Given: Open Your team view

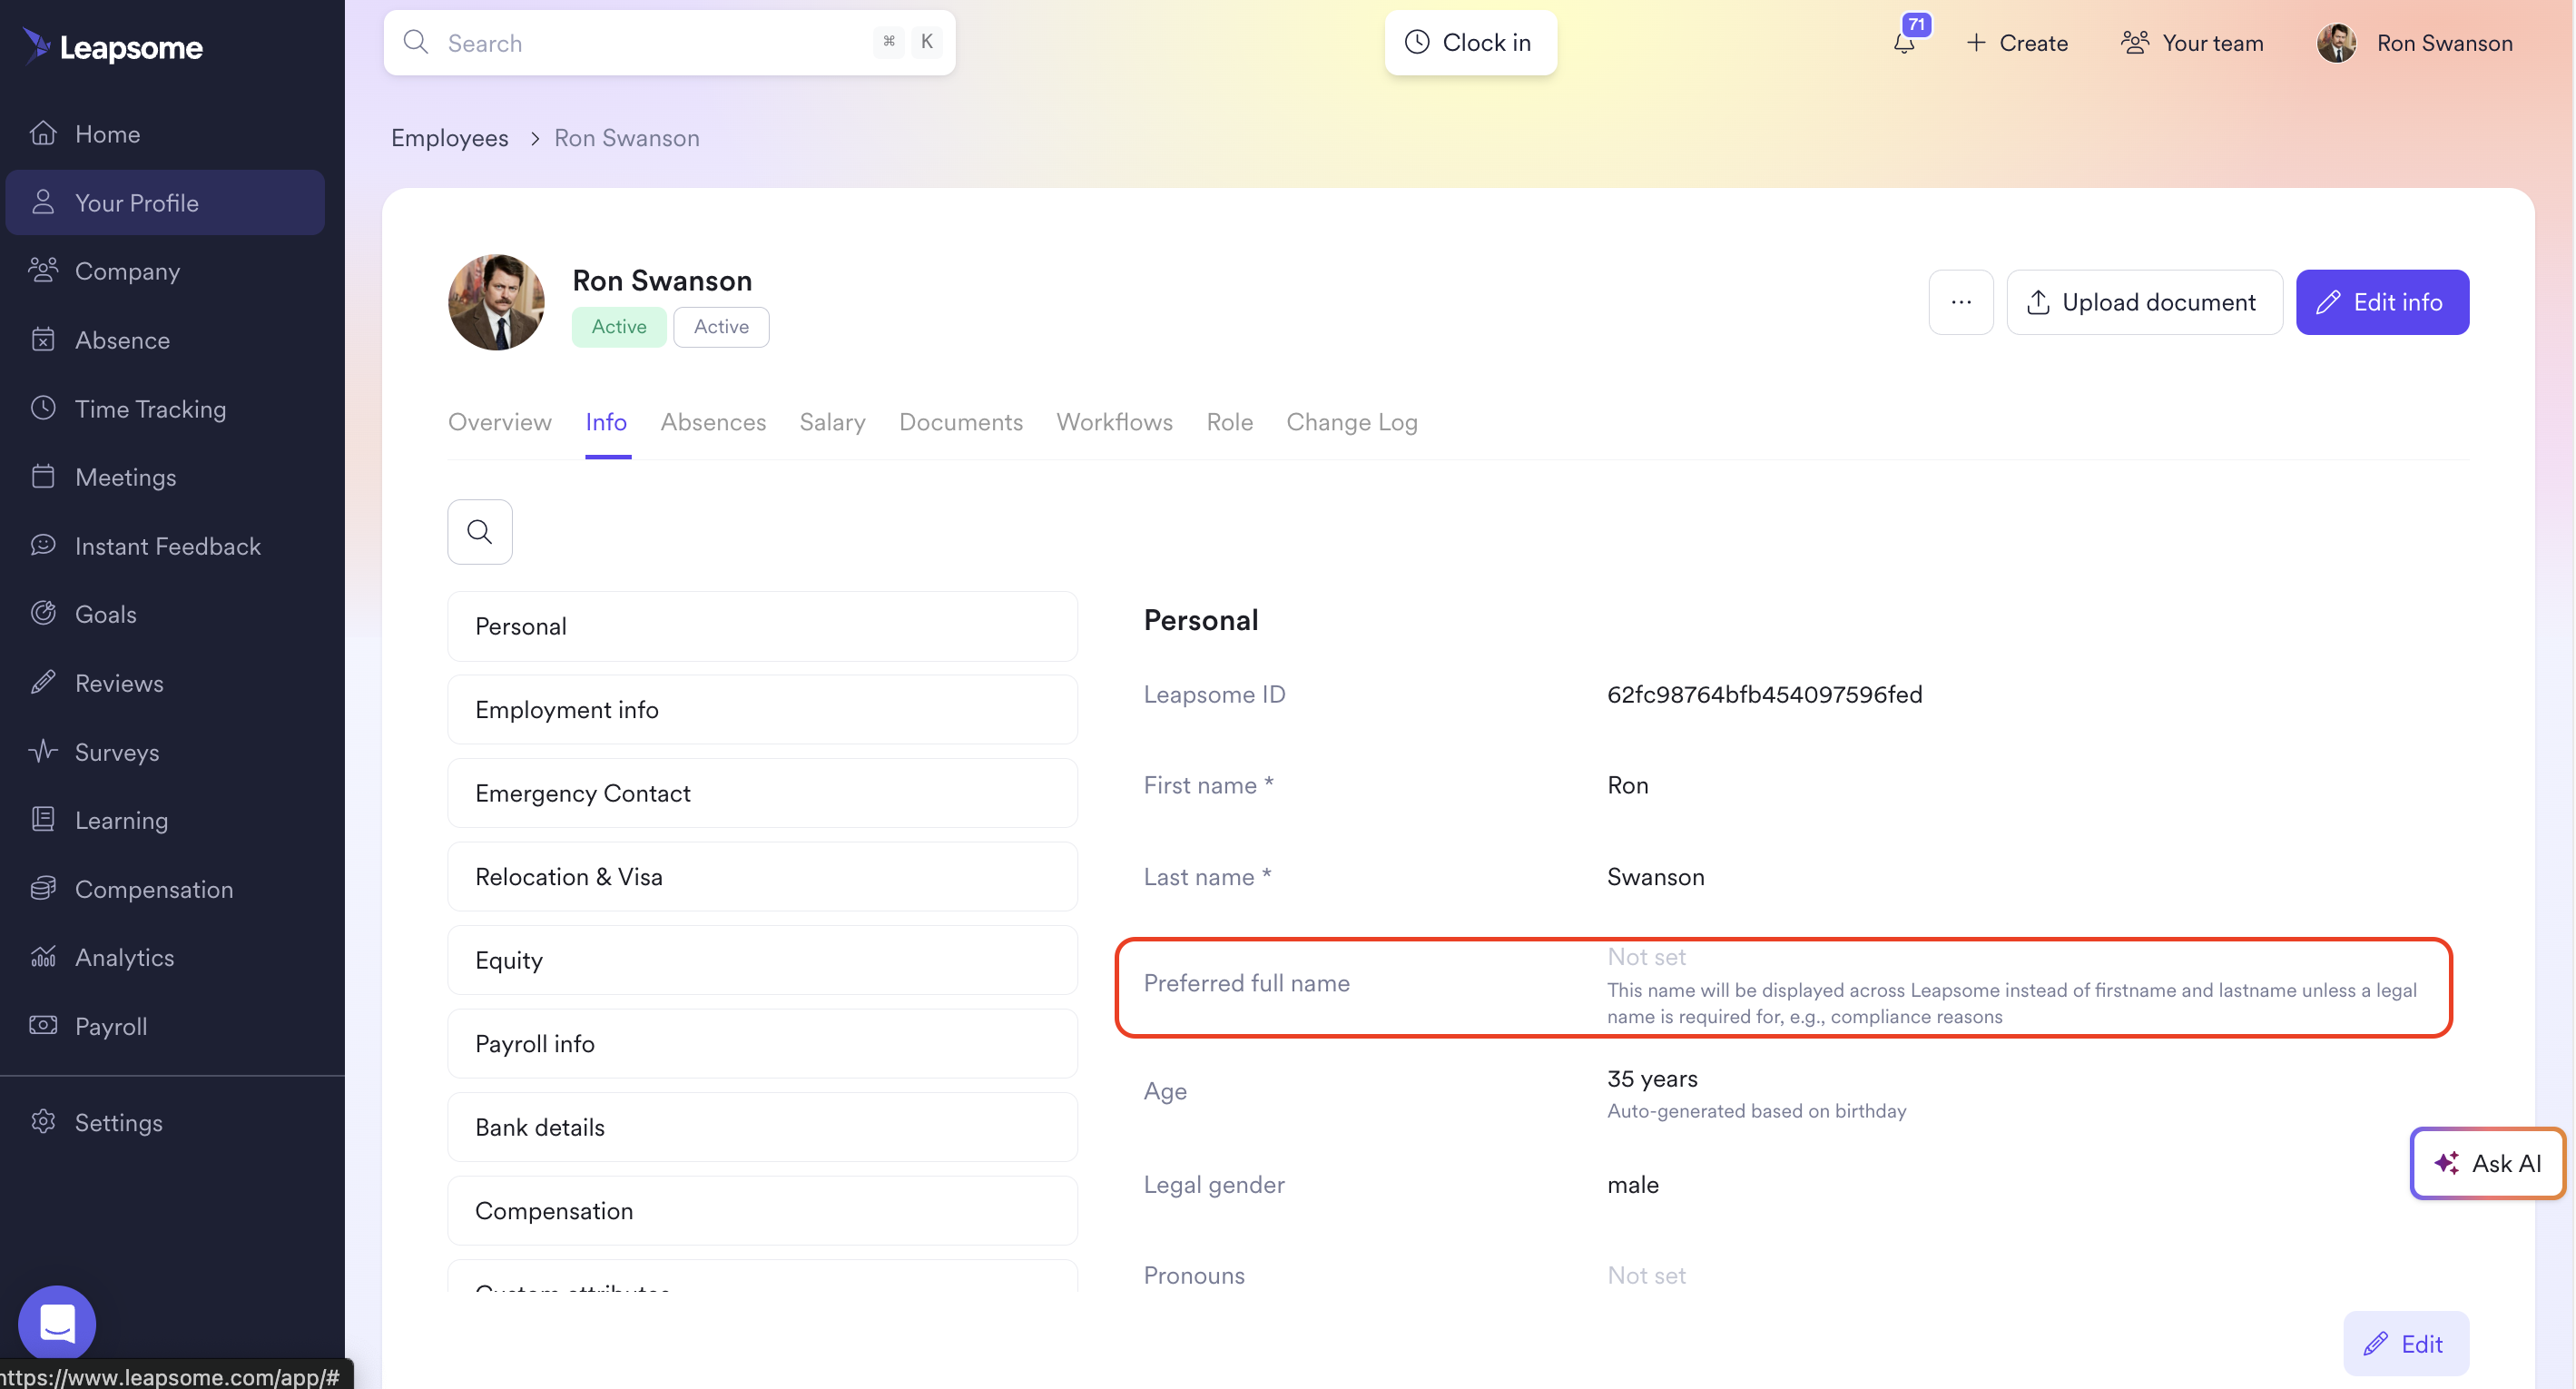Looking at the screenshot, I should pyautogui.click(x=2192, y=43).
